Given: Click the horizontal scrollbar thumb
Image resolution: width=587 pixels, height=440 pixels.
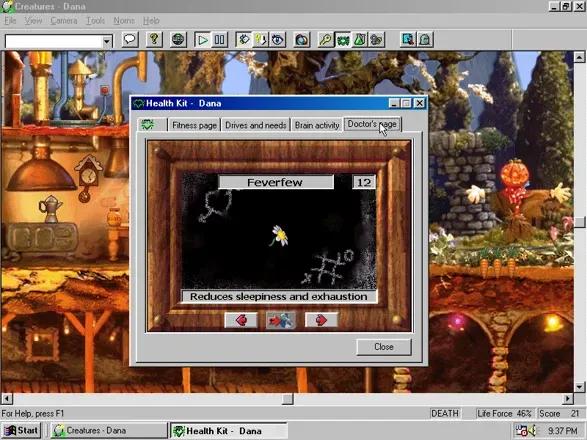Looking at the screenshot, I should [288, 399].
